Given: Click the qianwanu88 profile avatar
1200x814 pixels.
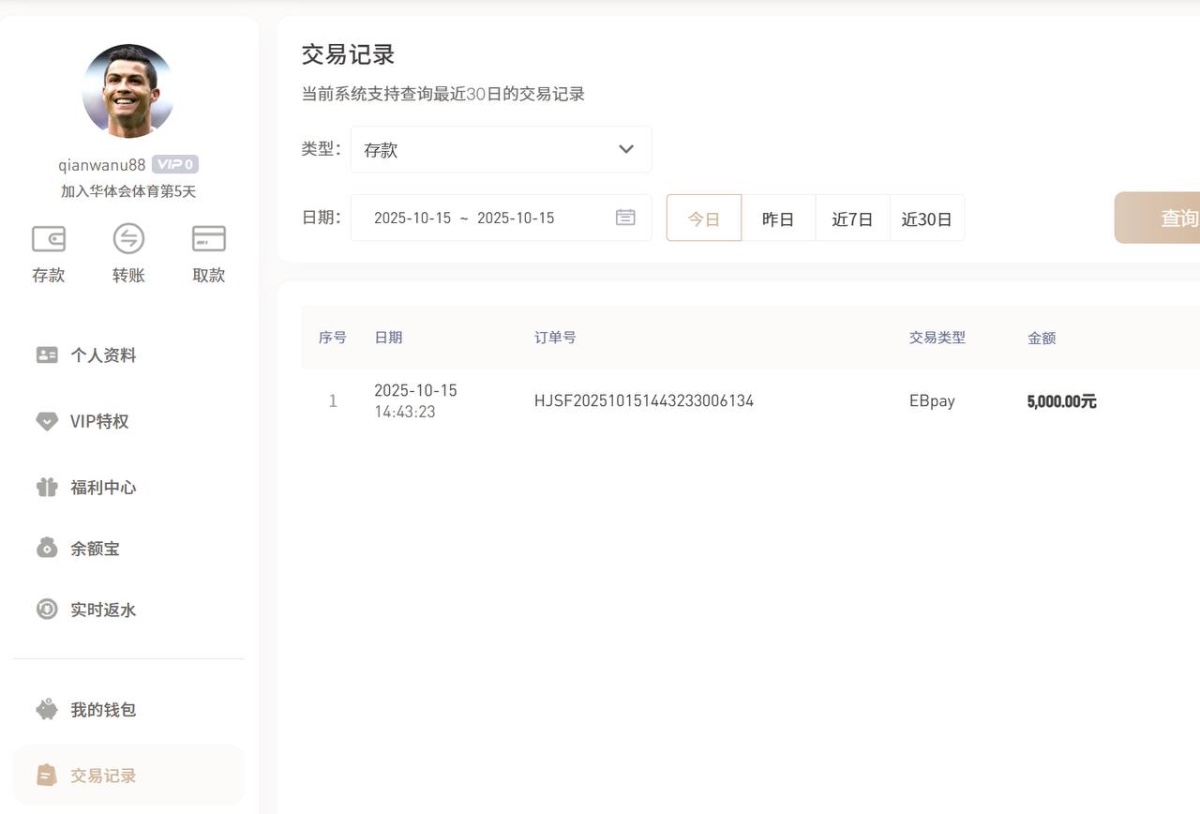Looking at the screenshot, I should point(128,90).
